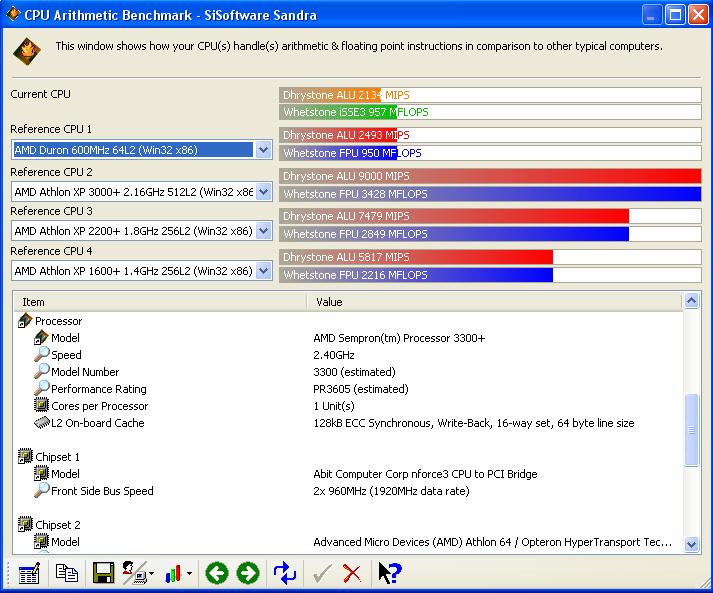The image size is (713, 593).
Task: Open the Options table icon in toolbar
Action: (29, 573)
